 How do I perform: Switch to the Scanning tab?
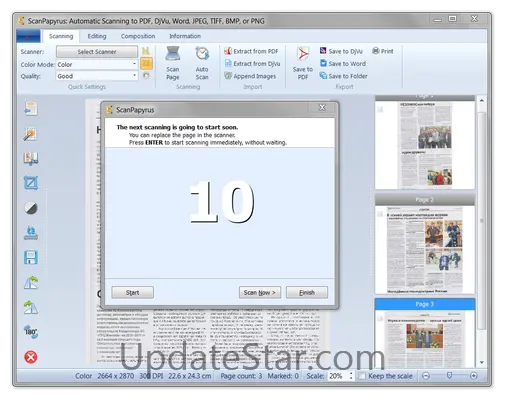coord(61,36)
